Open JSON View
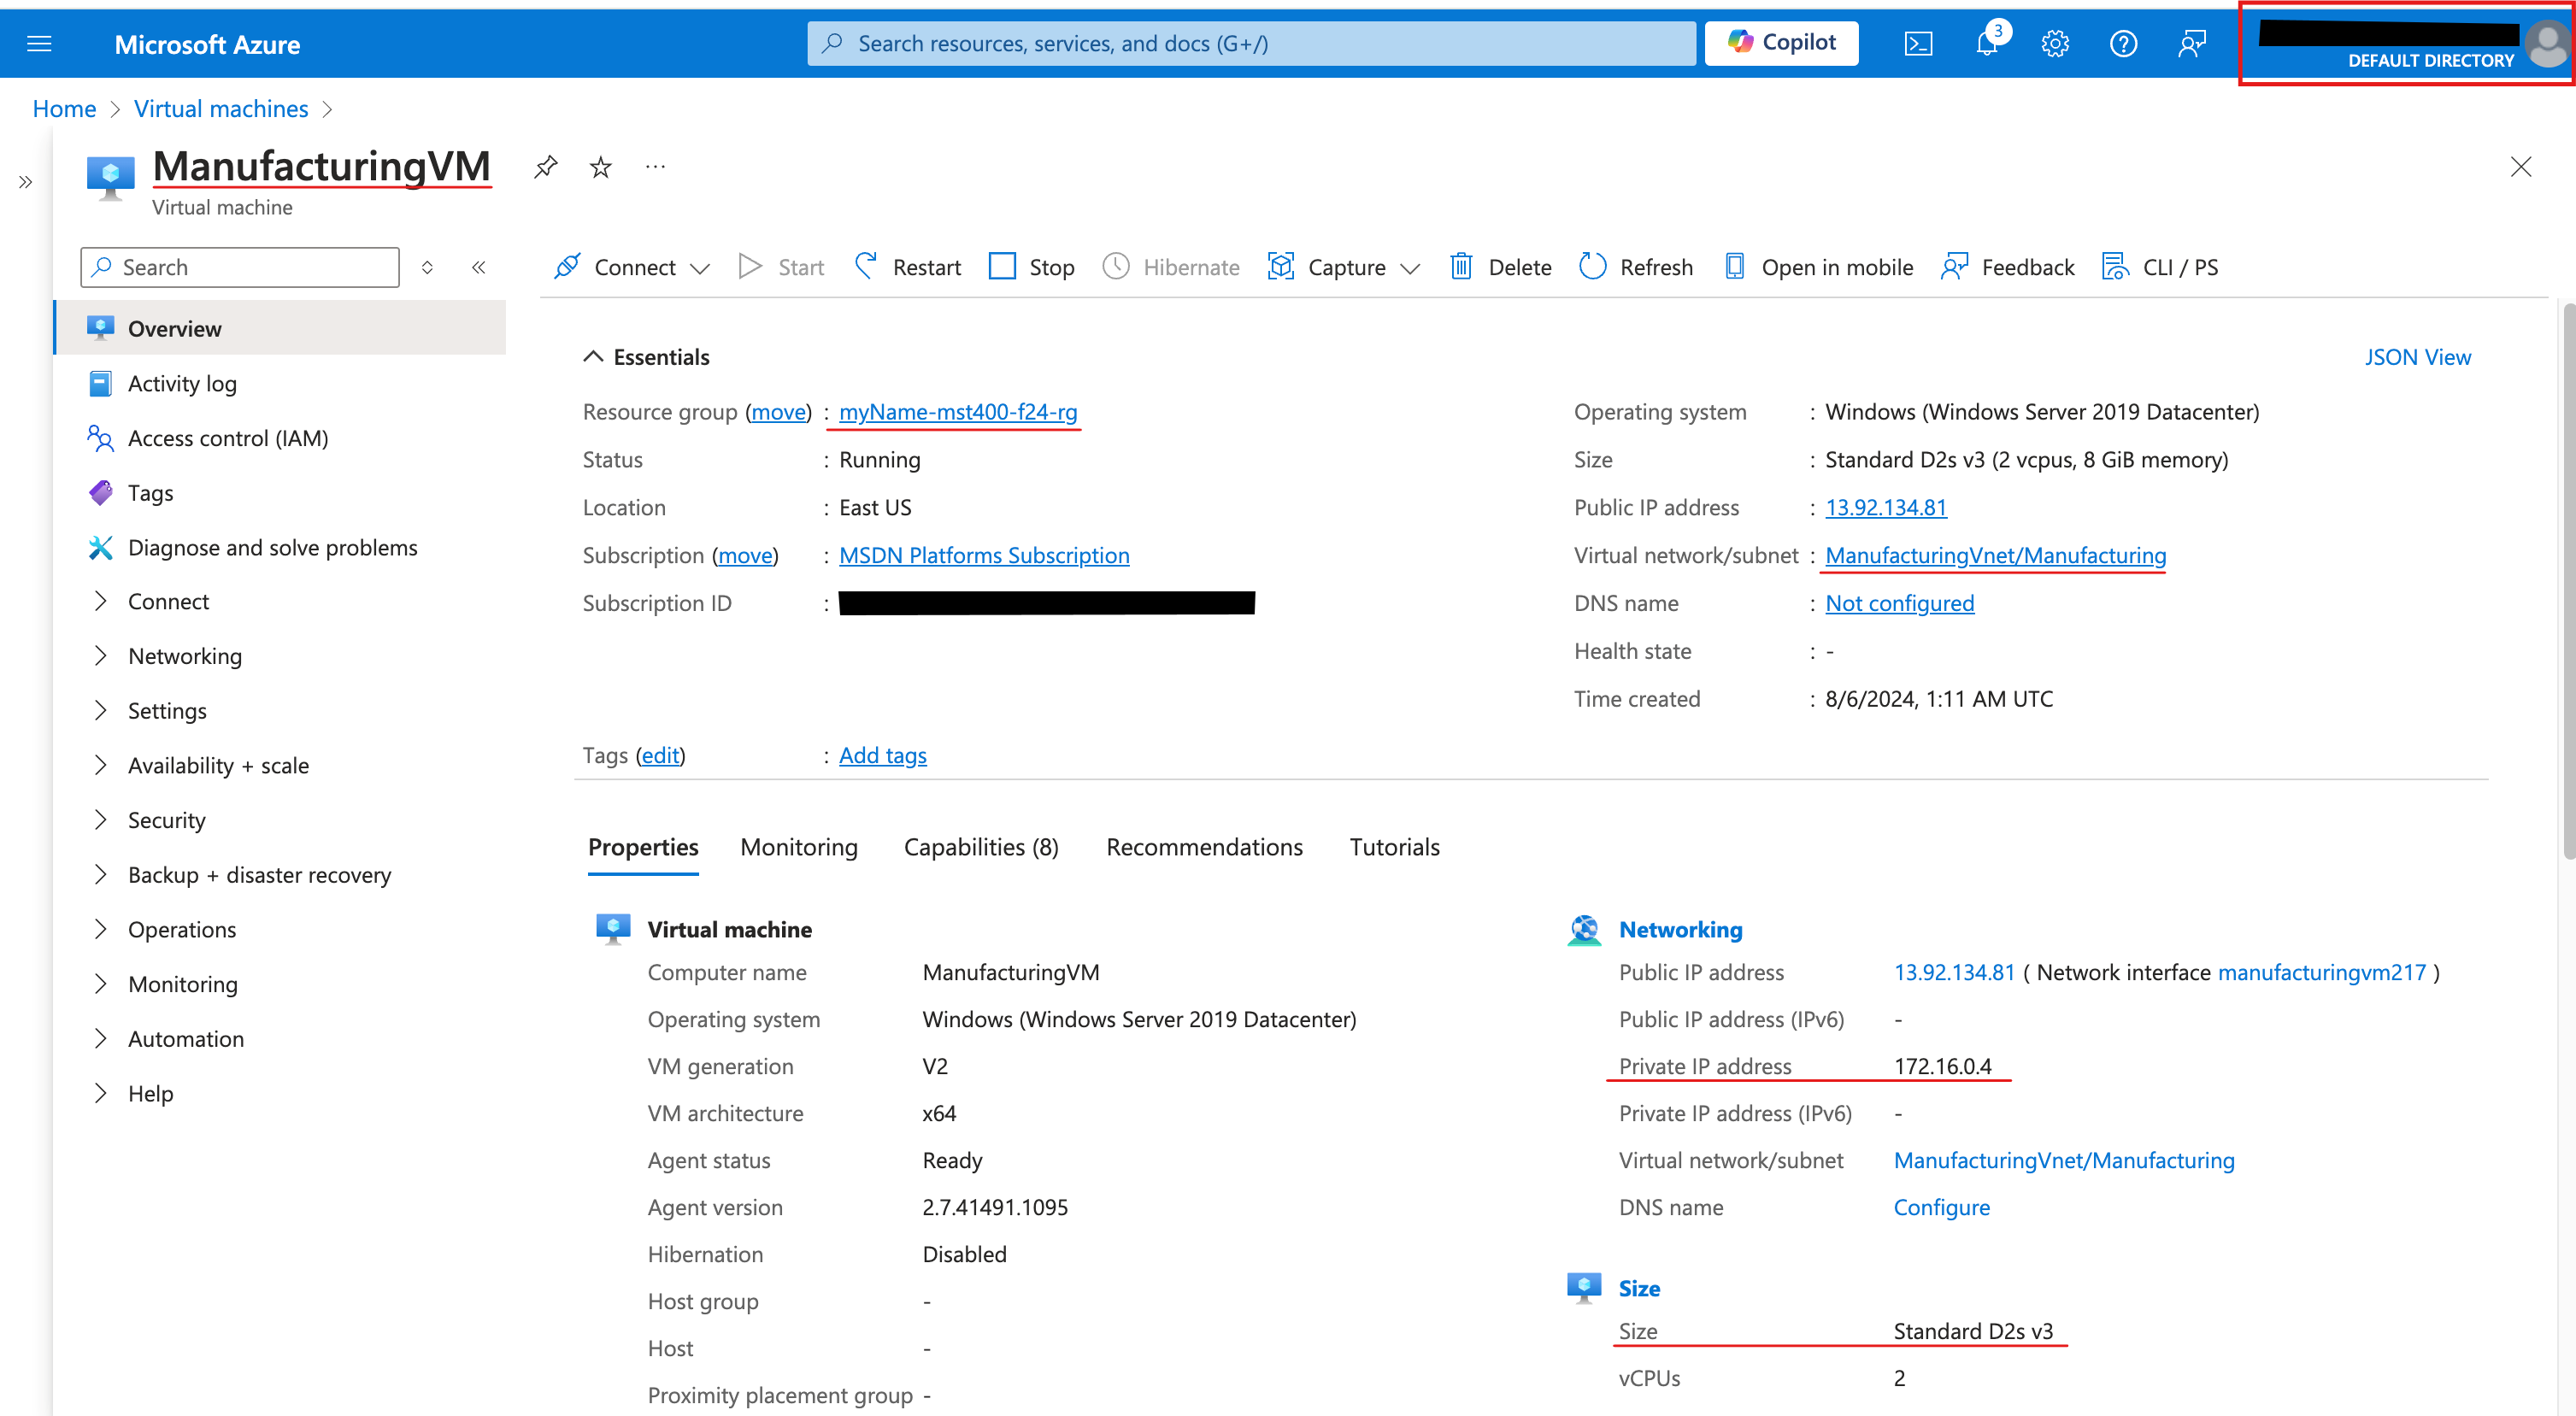2576x1416 pixels. tap(2417, 357)
